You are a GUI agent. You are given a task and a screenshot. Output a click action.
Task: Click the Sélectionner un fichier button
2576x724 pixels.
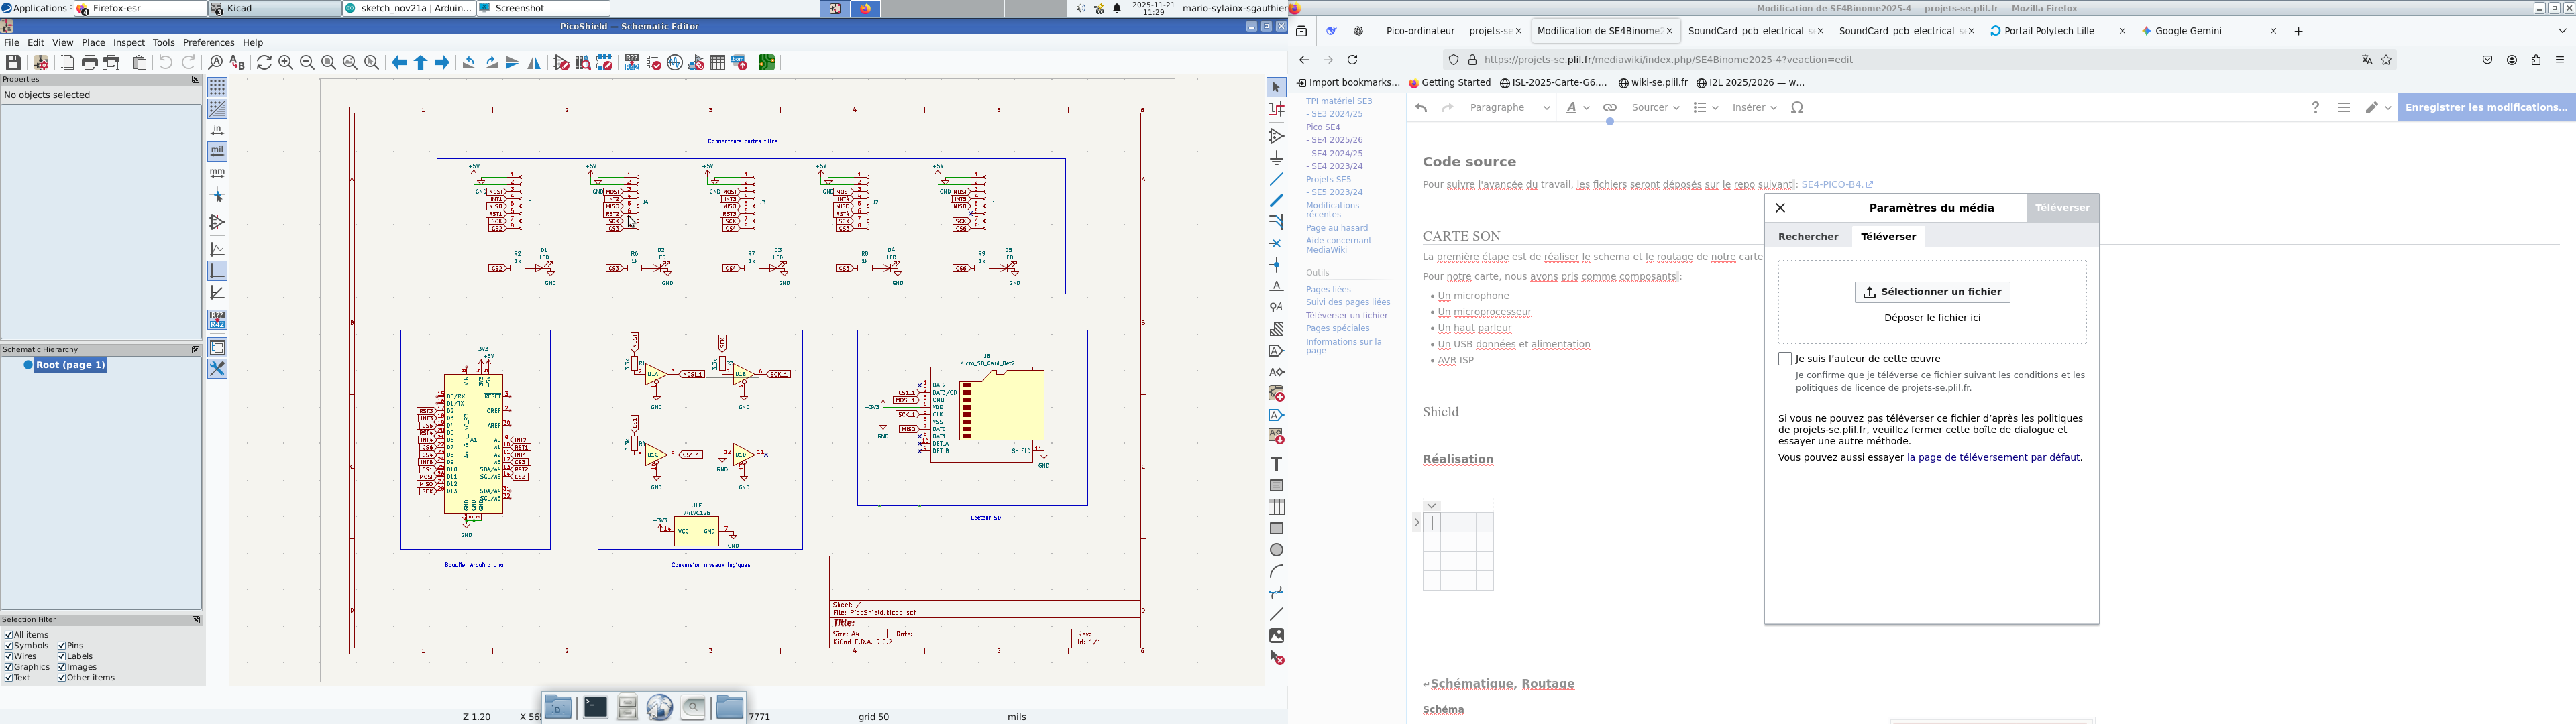pyautogui.click(x=1932, y=292)
